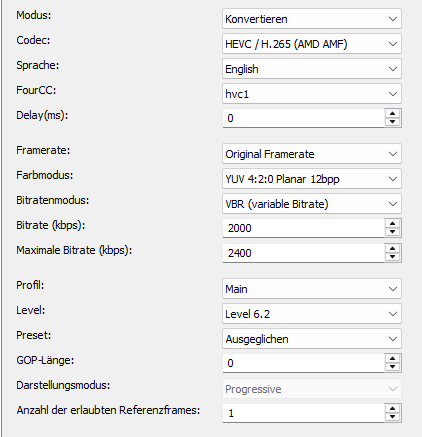422x437 pixels.
Task: Open the Level dropdown showing Level 6.2
Action: [312, 314]
